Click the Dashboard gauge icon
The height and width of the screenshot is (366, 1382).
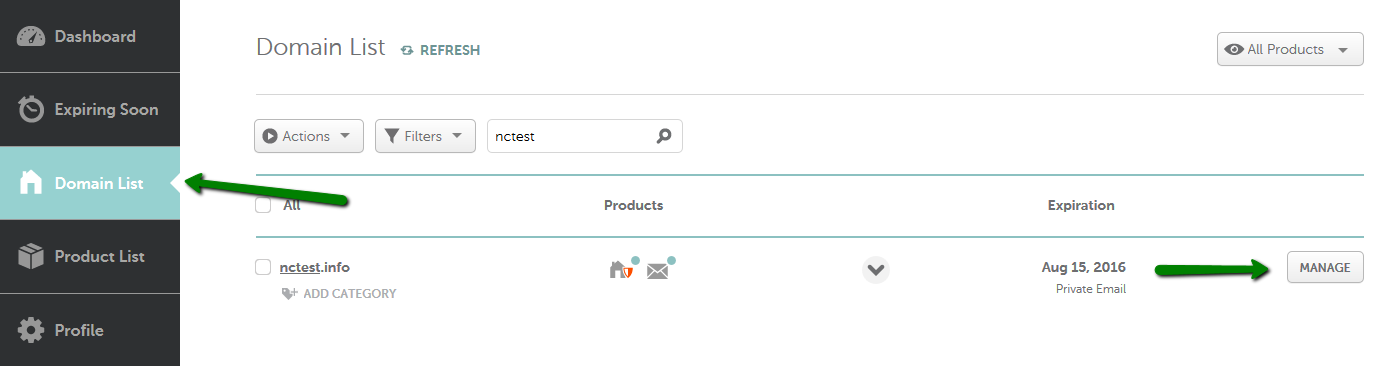pyautogui.click(x=31, y=37)
